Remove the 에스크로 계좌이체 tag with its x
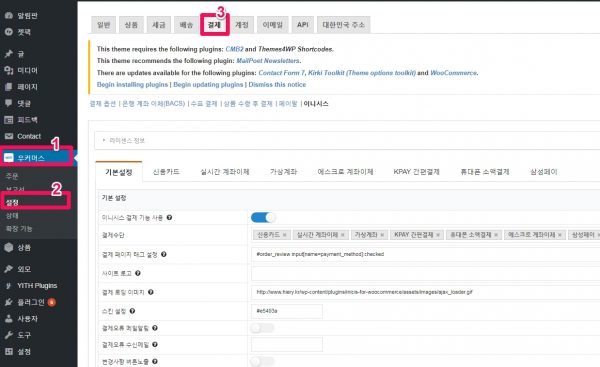600x367 pixels. coord(560,235)
